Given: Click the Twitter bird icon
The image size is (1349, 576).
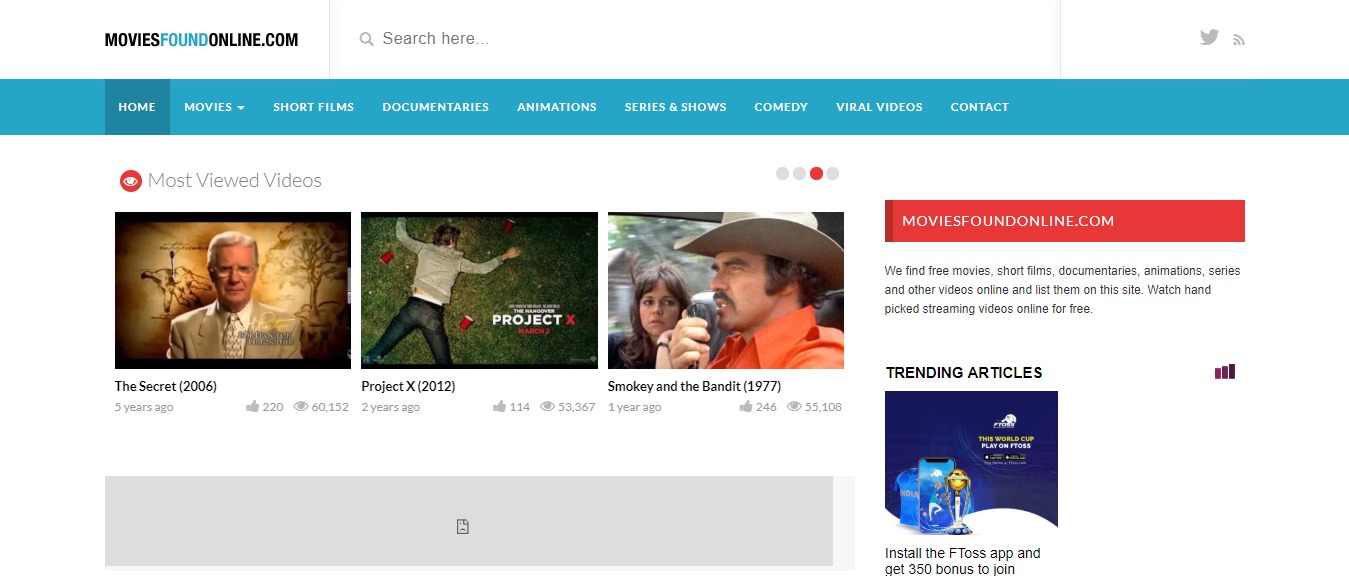Looking at the screenshot, I should [1209, 37].
